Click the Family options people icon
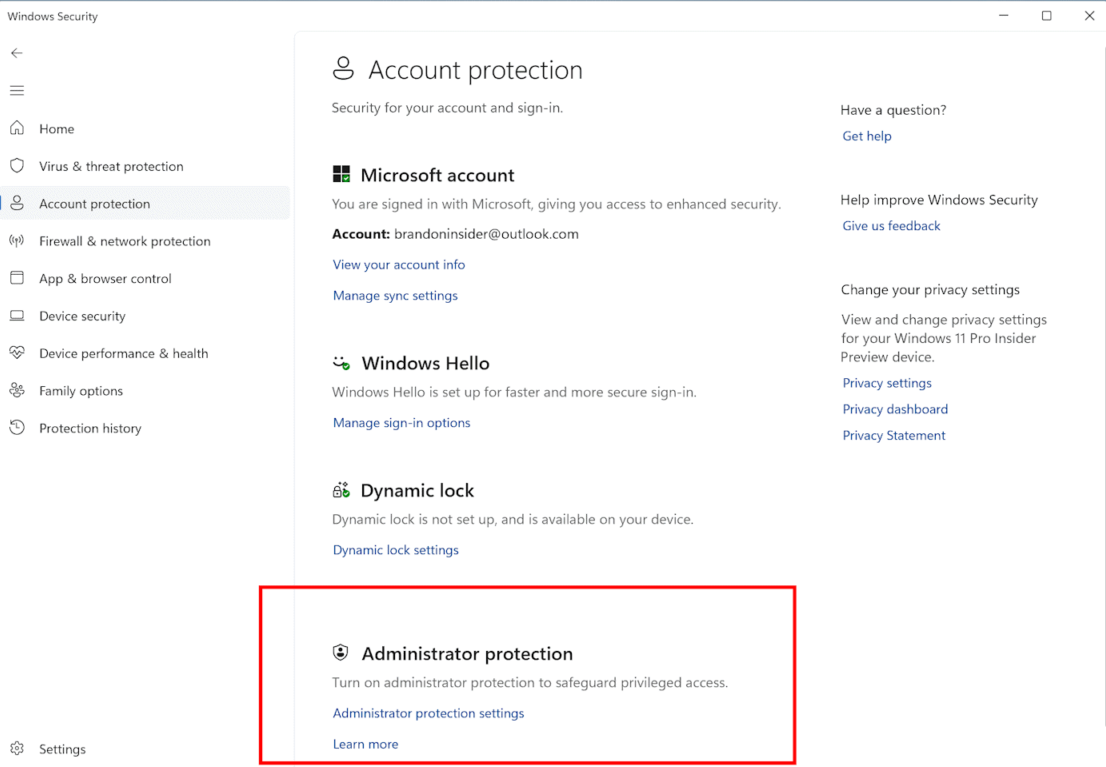The height and width of the screenshot is (767, 1106). pyautogui.click(x=17, y=391)
